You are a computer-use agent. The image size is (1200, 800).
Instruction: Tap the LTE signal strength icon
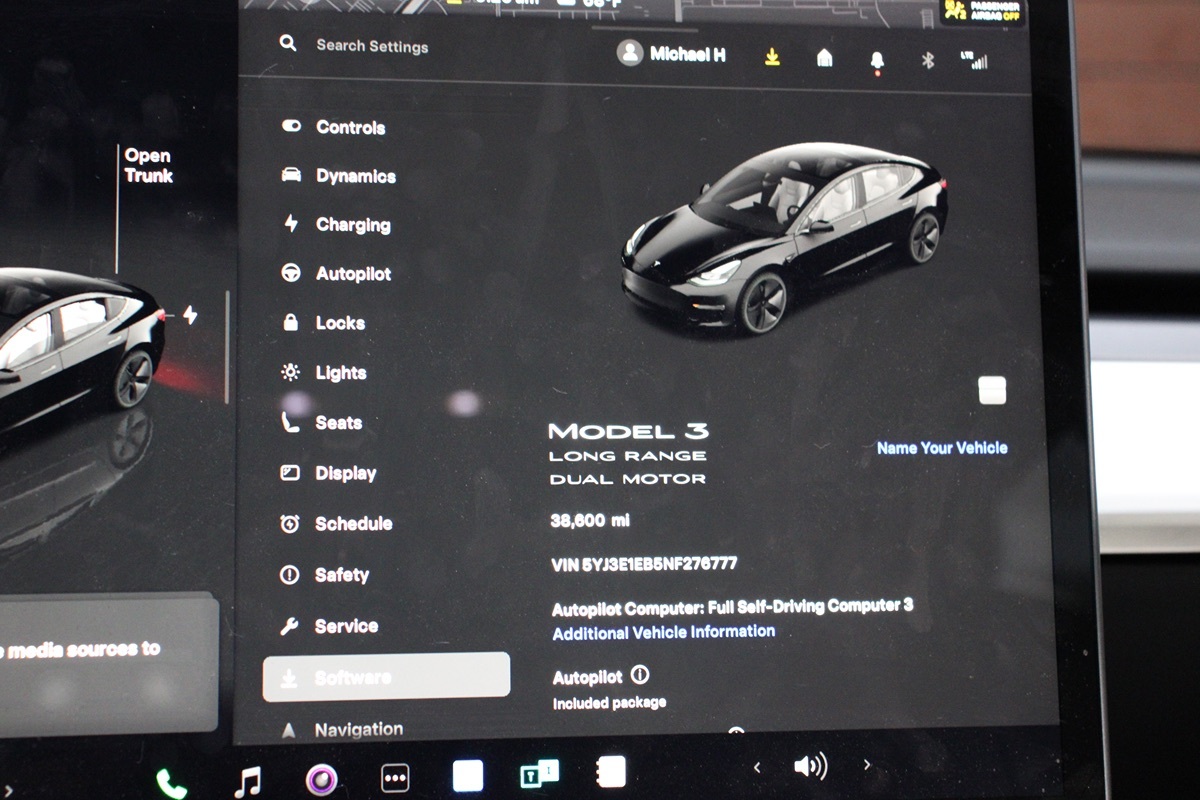pos(973,60)
